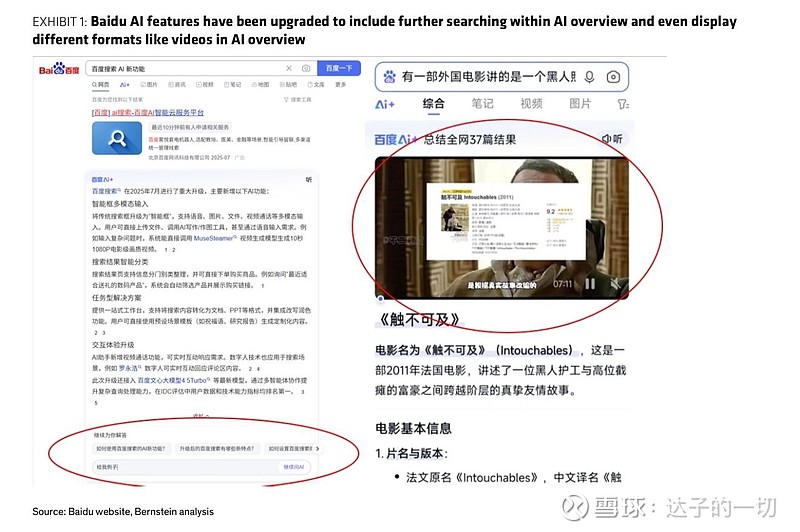Click the 继续问AI button
Screen dimensions: 800x532
(x=294, y=467)
